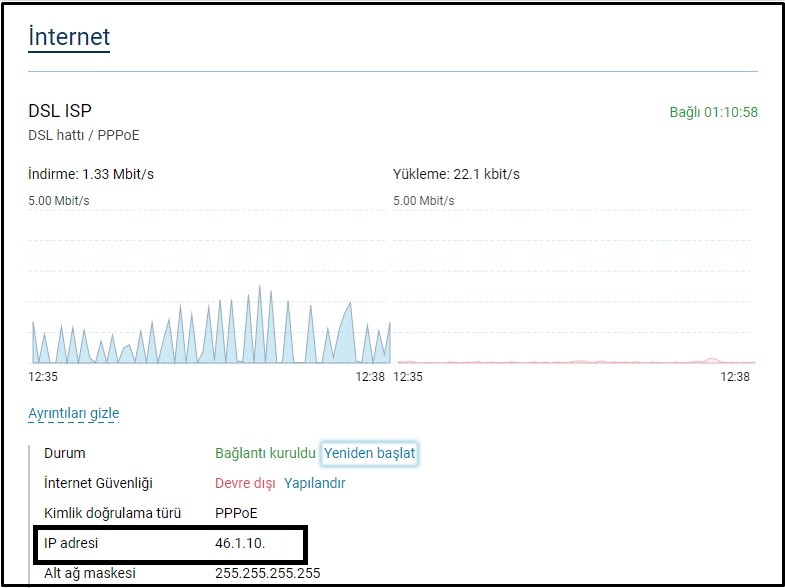Screen dimensions: 785x588
Task: Click the İndirme download speed label
Action: coord(91,175)
